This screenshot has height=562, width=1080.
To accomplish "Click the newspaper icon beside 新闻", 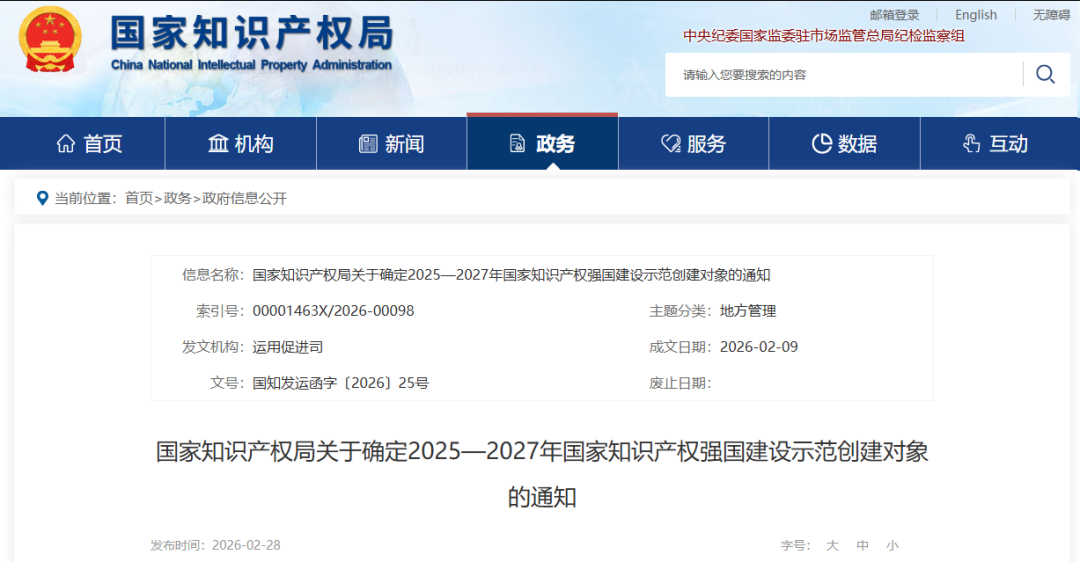I will pyautogui.click(x=368, y=143).
